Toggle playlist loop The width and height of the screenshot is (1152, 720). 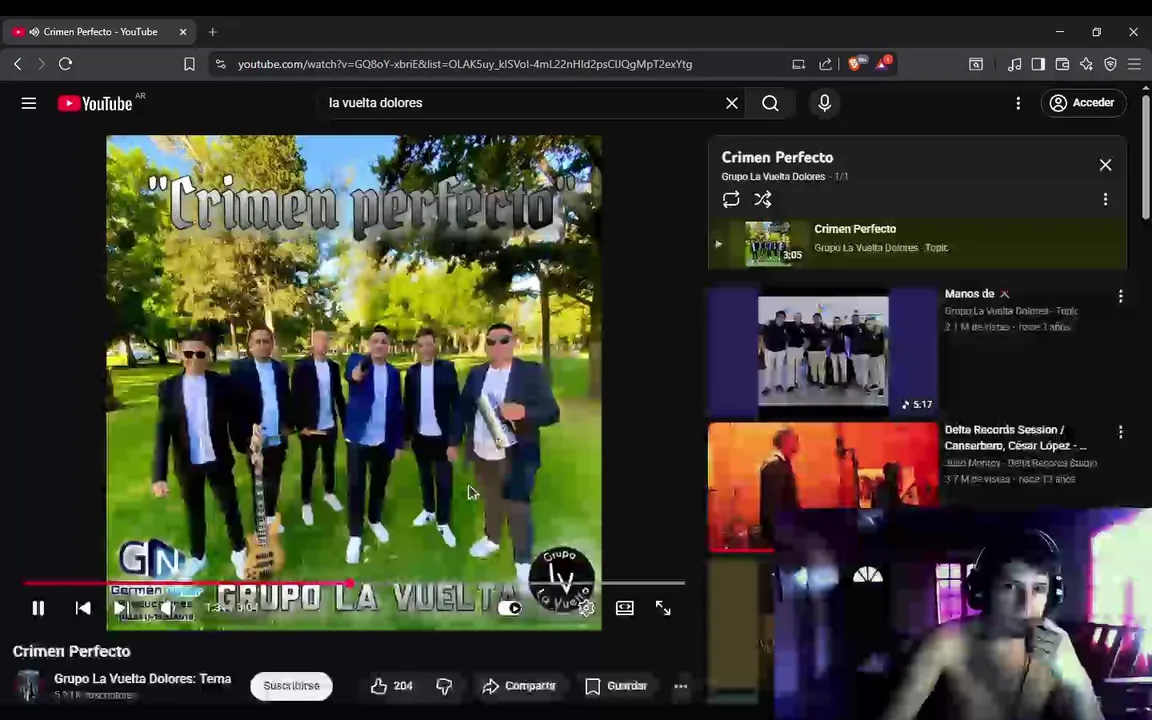tap(731, 199)
